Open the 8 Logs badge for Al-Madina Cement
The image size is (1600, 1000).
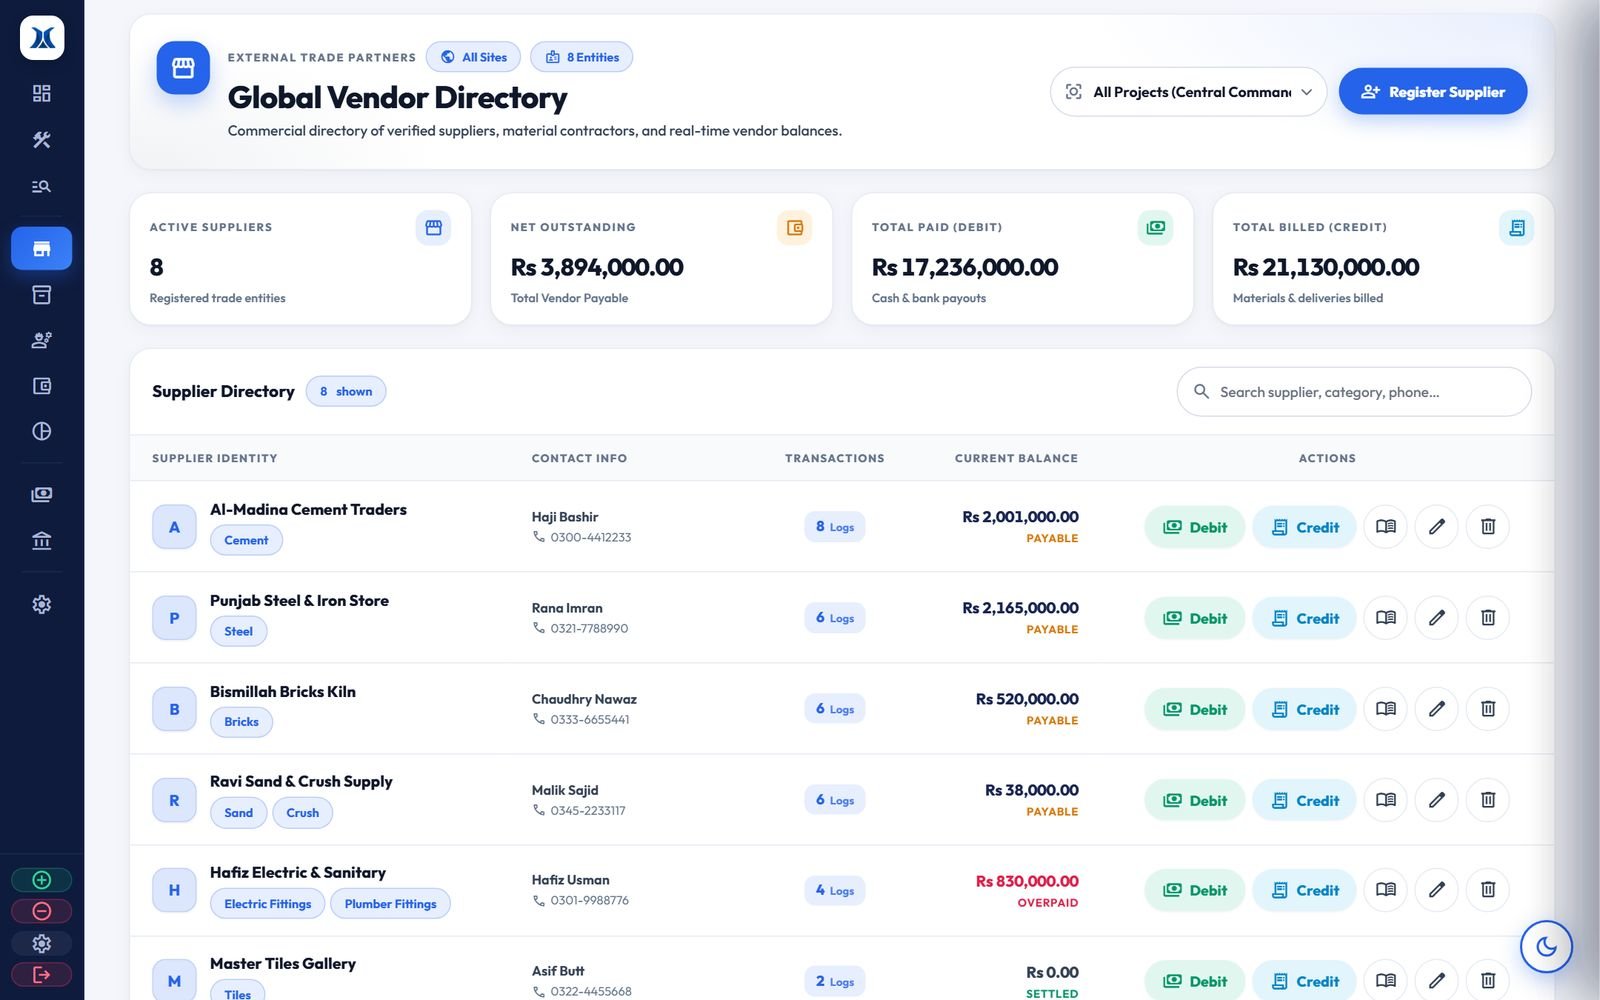pos(834,527)
